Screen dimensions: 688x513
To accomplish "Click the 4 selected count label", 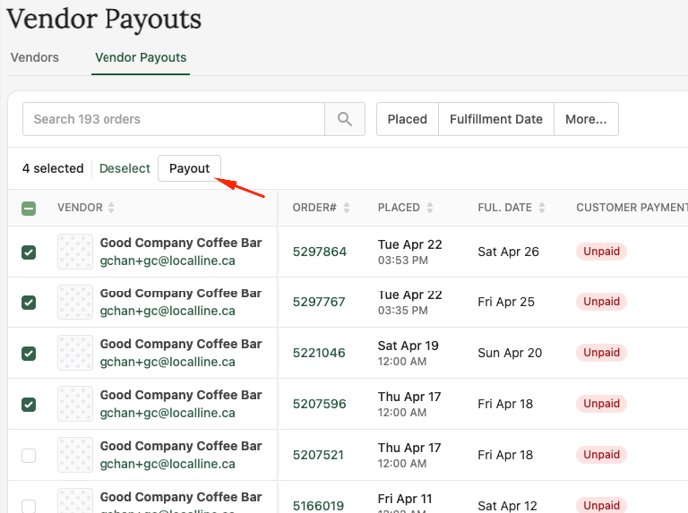I will coord(53,169).
